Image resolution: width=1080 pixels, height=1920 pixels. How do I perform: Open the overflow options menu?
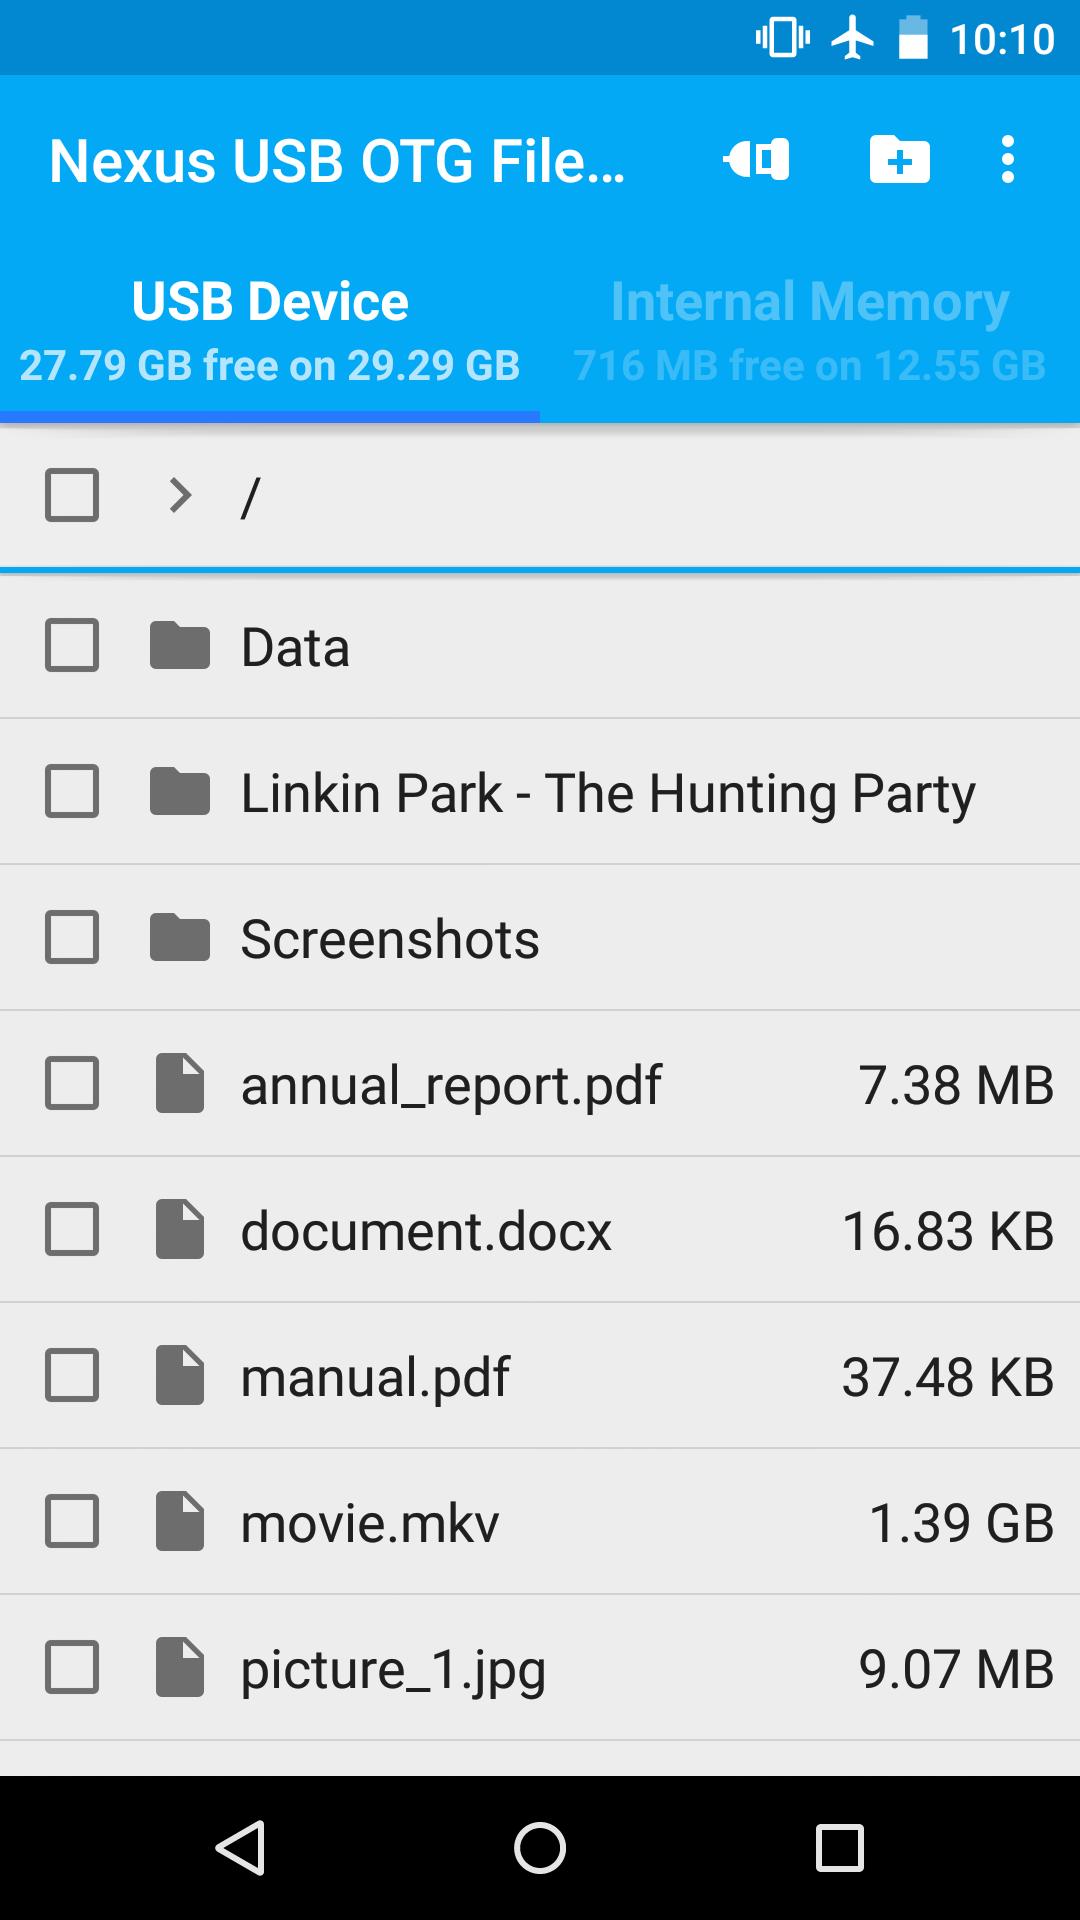1007,160
